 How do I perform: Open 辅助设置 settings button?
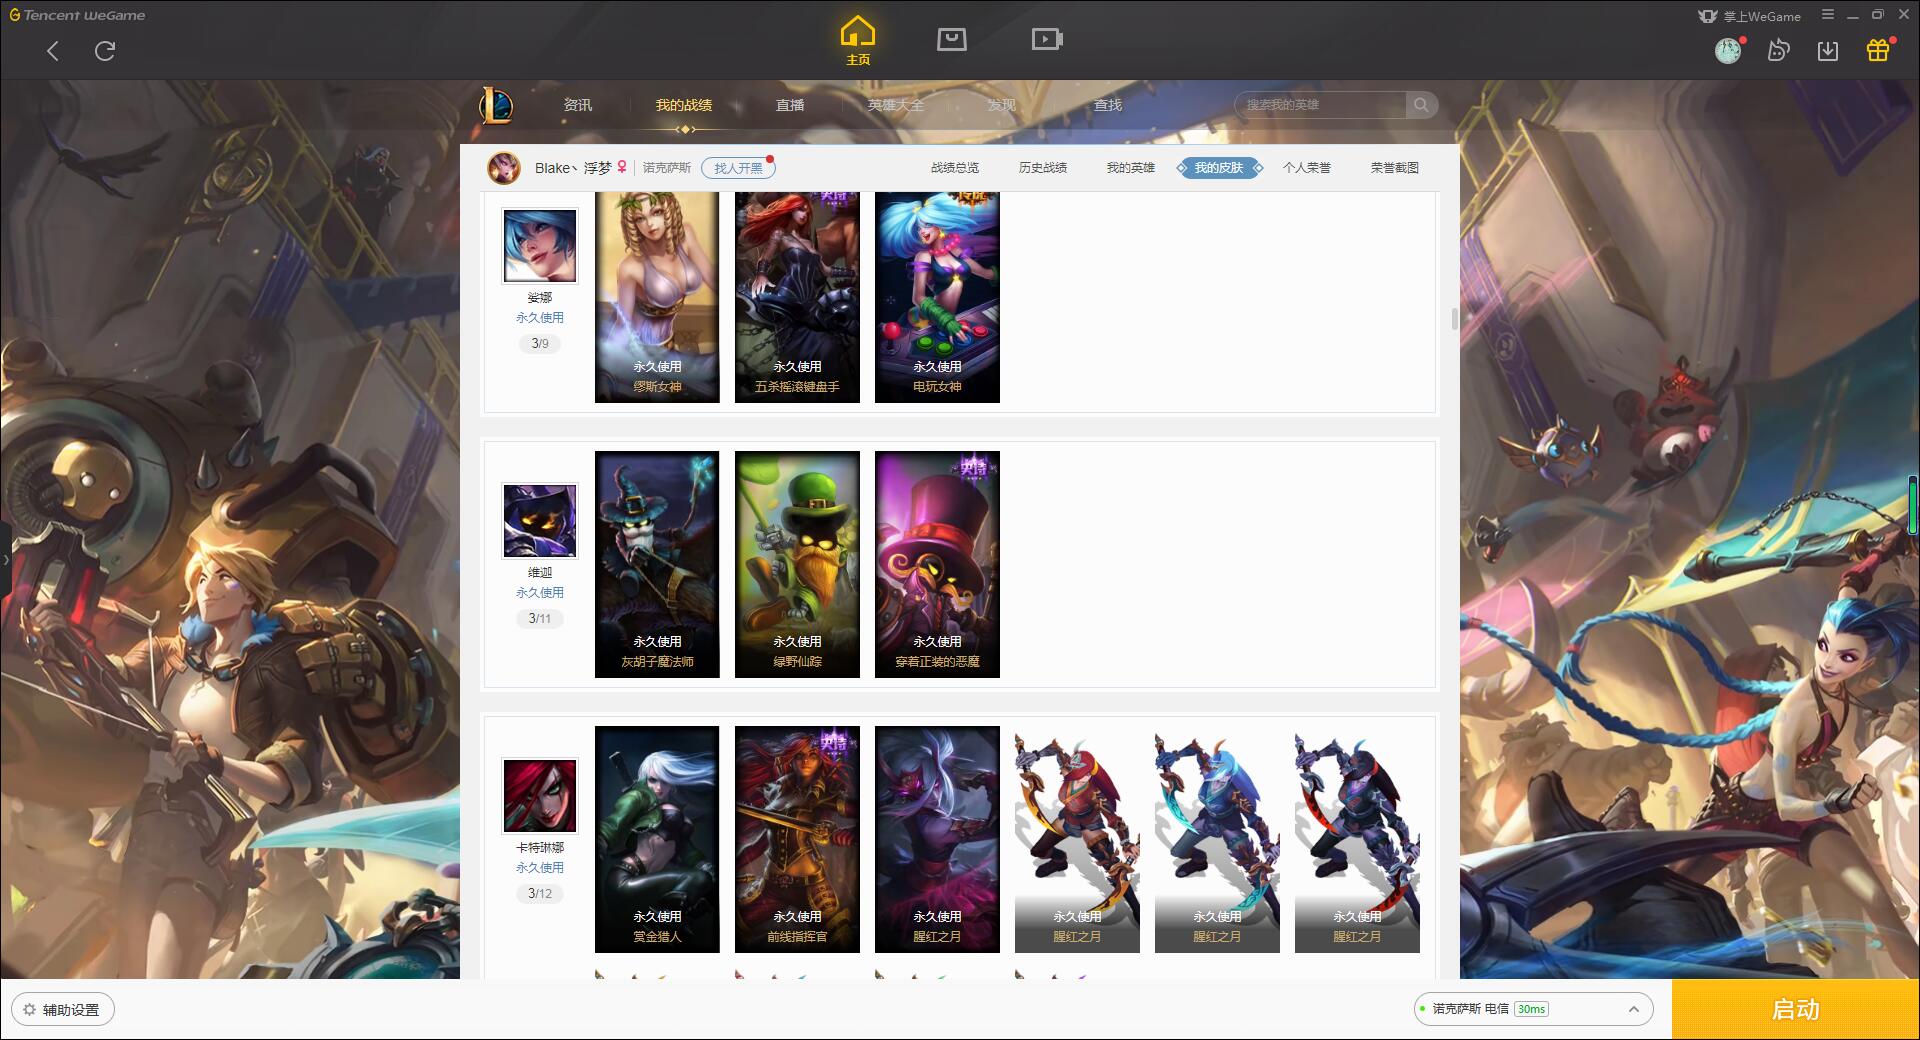click(62, 1010)
